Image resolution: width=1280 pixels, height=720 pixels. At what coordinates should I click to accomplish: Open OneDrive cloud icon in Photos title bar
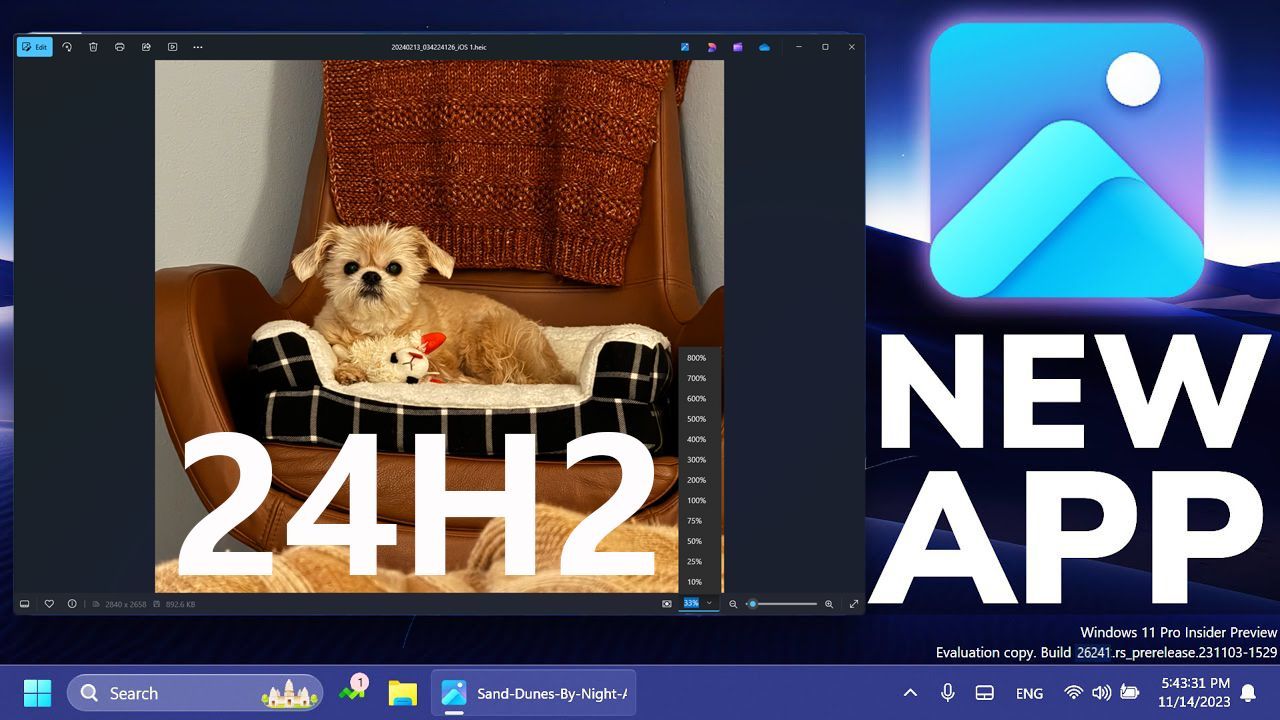(764, 47)
